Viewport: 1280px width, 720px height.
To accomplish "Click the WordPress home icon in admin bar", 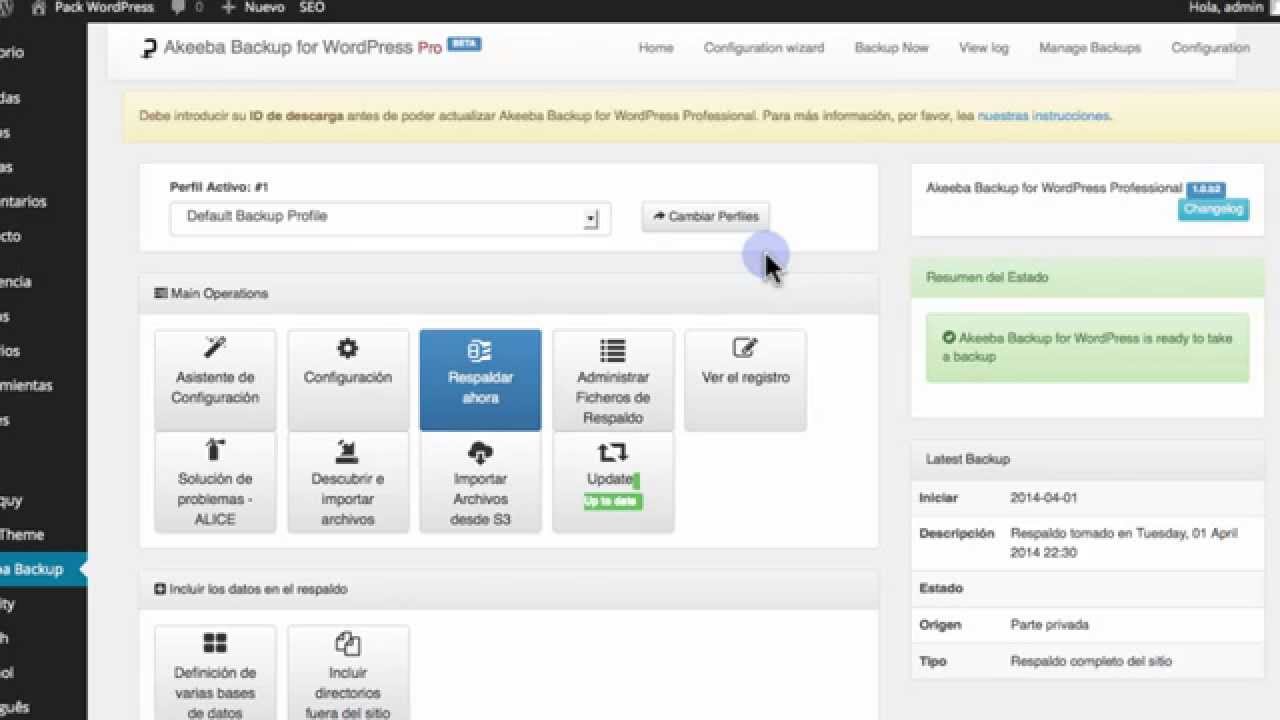I will [x=39, y=7].
